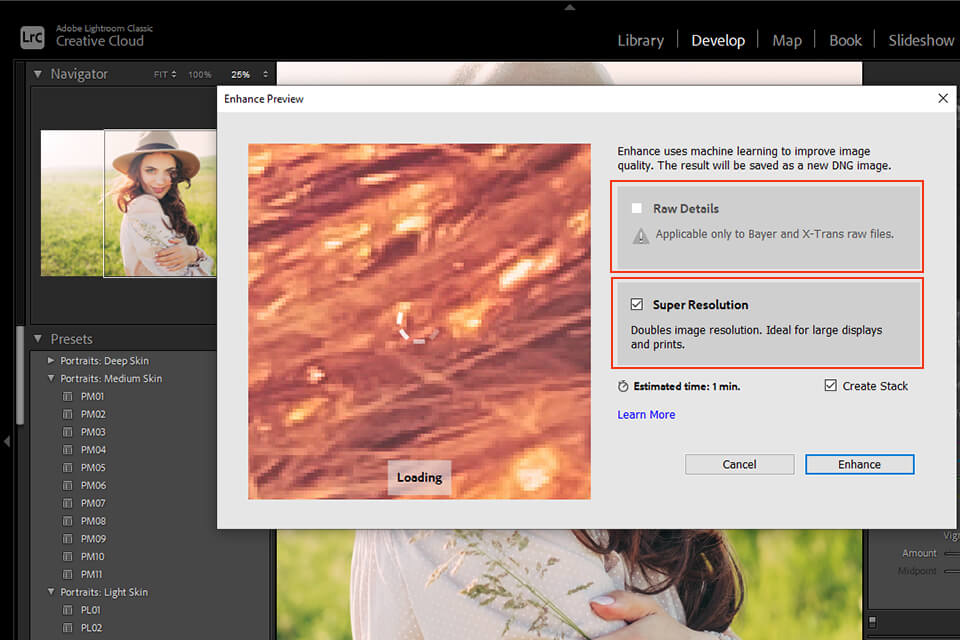Open the Learn More link
The image size is (960, 640).
[646, 415]
